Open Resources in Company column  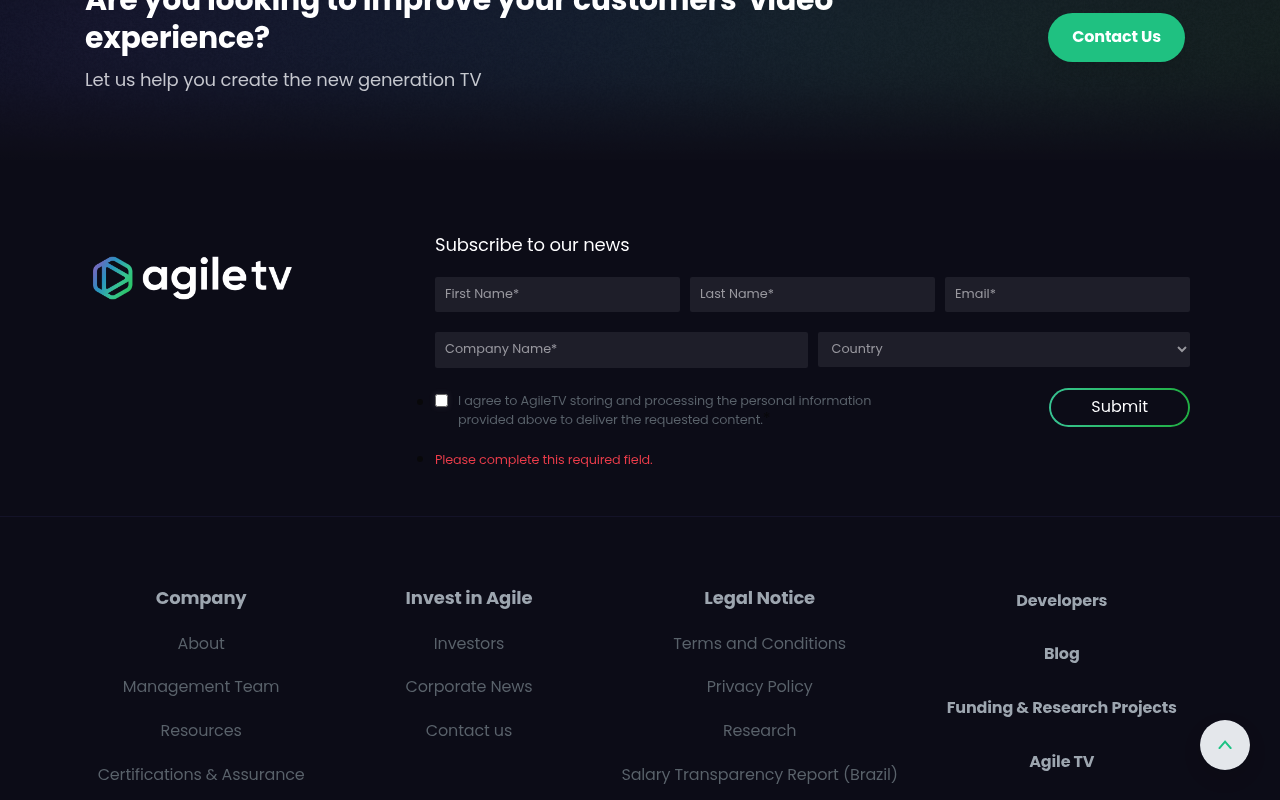(201, 730)
